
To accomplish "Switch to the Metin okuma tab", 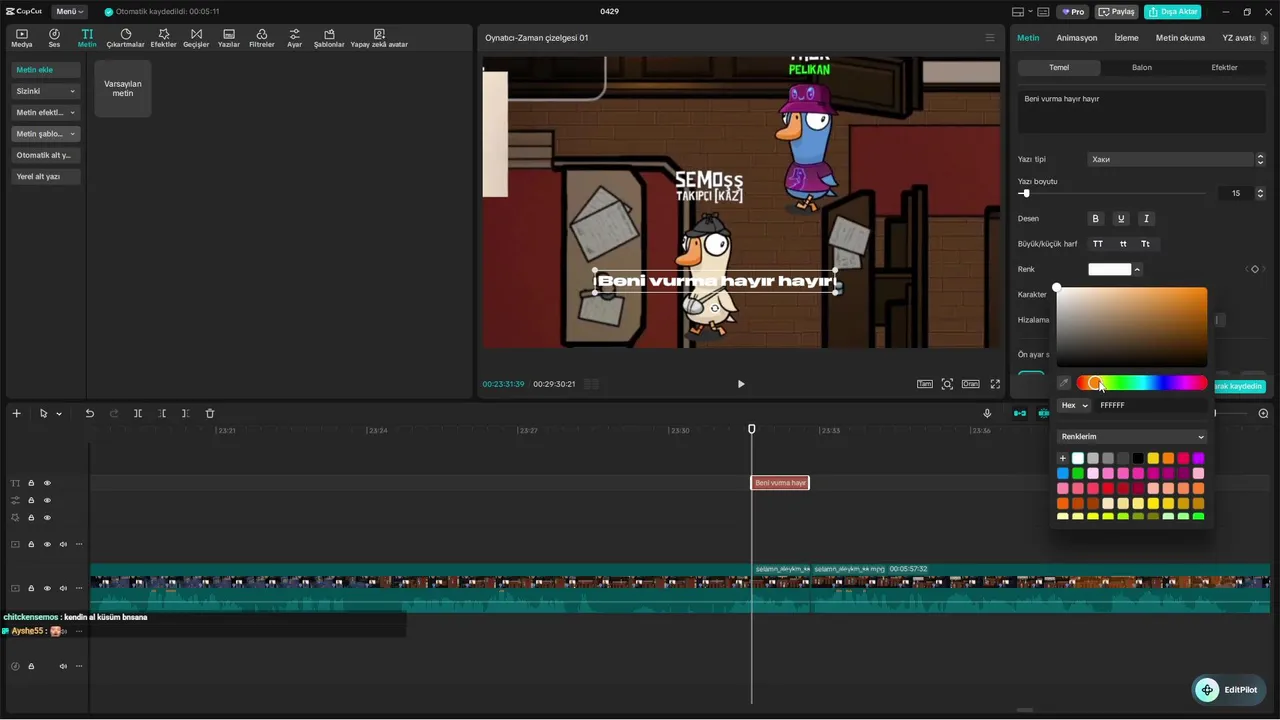I will point(1180,38).
